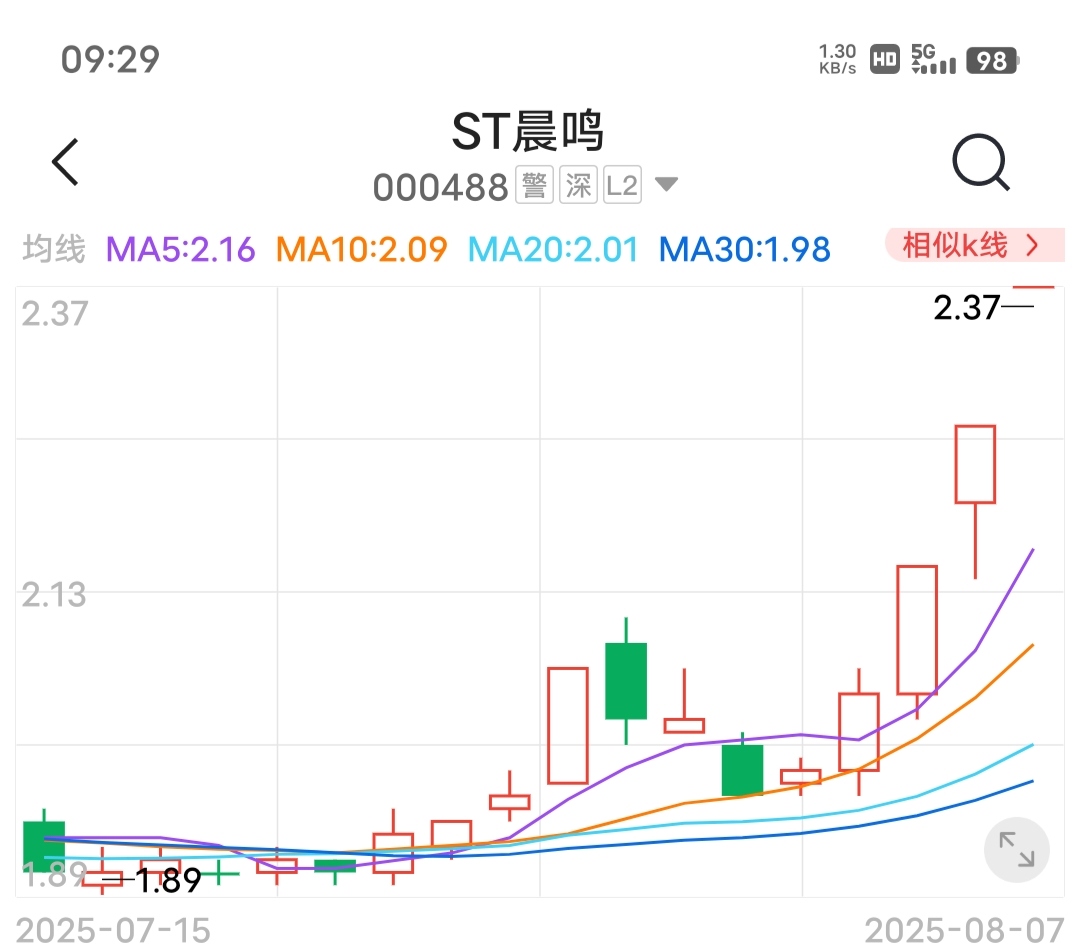Tap the stock code 000488
This screenshot has height=948, width=1080.
tap(441, 187)
